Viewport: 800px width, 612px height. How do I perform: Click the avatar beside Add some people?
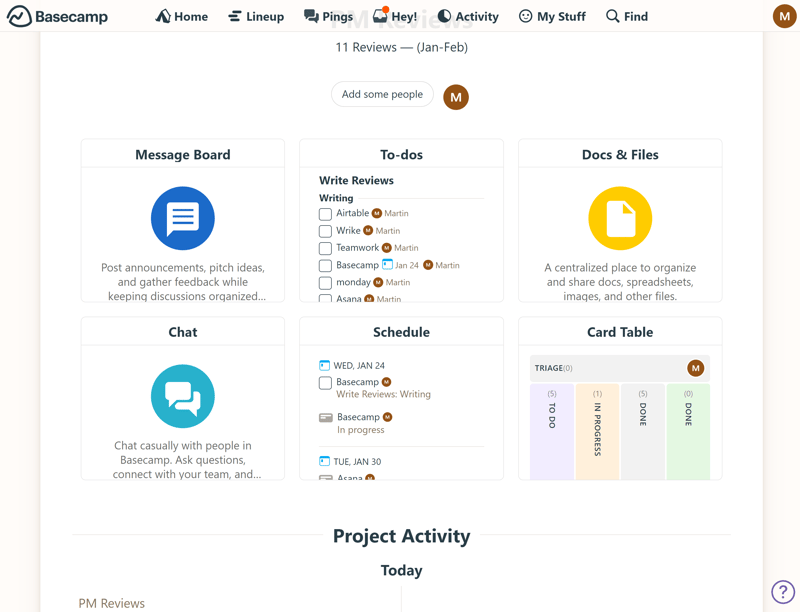pyautogui.click(x=456, y=97)
